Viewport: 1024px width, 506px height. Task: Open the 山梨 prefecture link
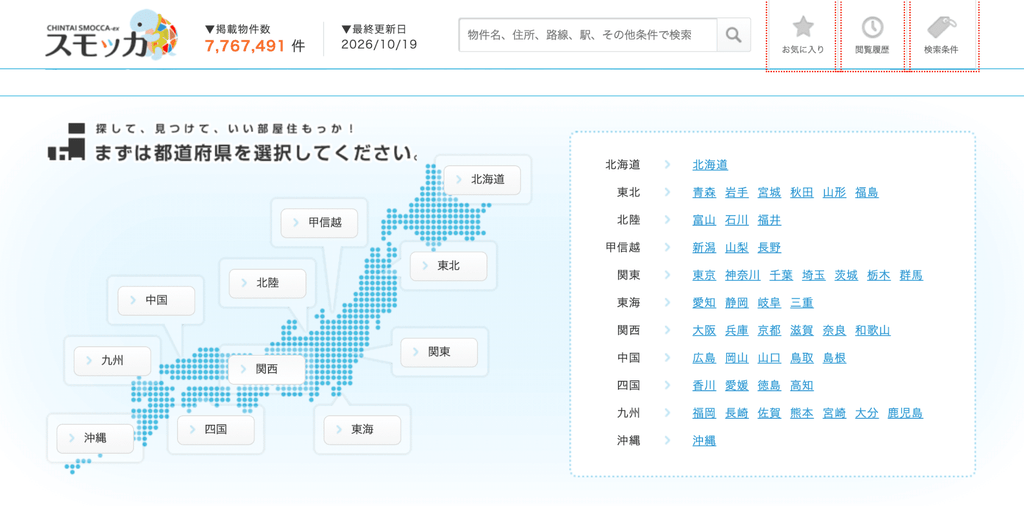pyautogui.click(x=737, y=247)
